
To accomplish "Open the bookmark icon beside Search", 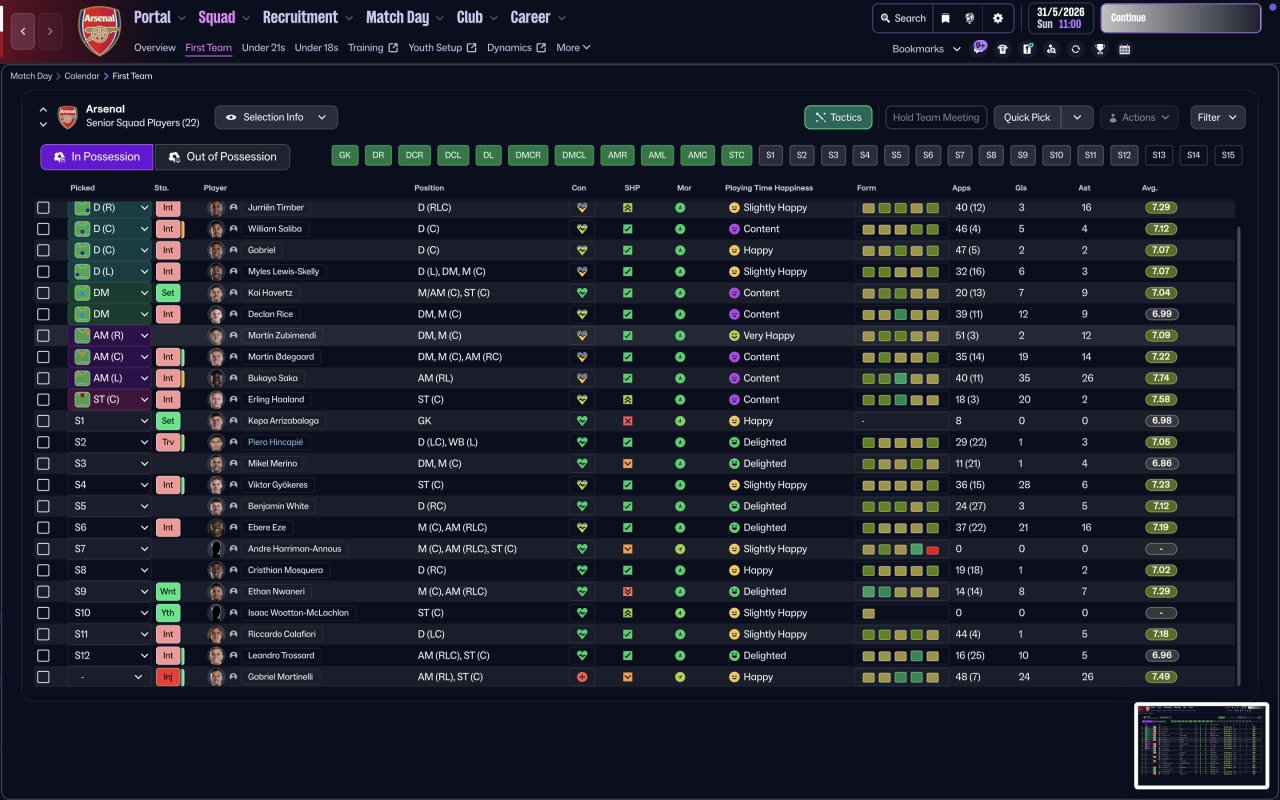I will [945, 18].
